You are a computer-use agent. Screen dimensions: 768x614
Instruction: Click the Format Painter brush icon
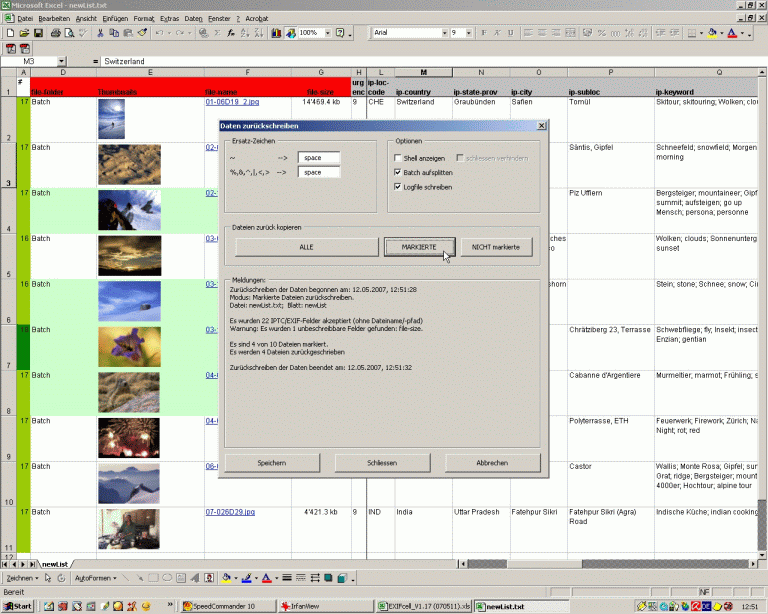click(x=143, y=33)
